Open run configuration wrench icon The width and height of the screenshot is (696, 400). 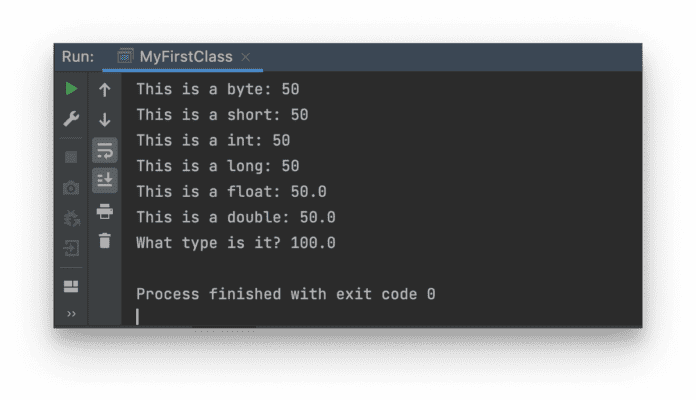(x=71, y=119)
